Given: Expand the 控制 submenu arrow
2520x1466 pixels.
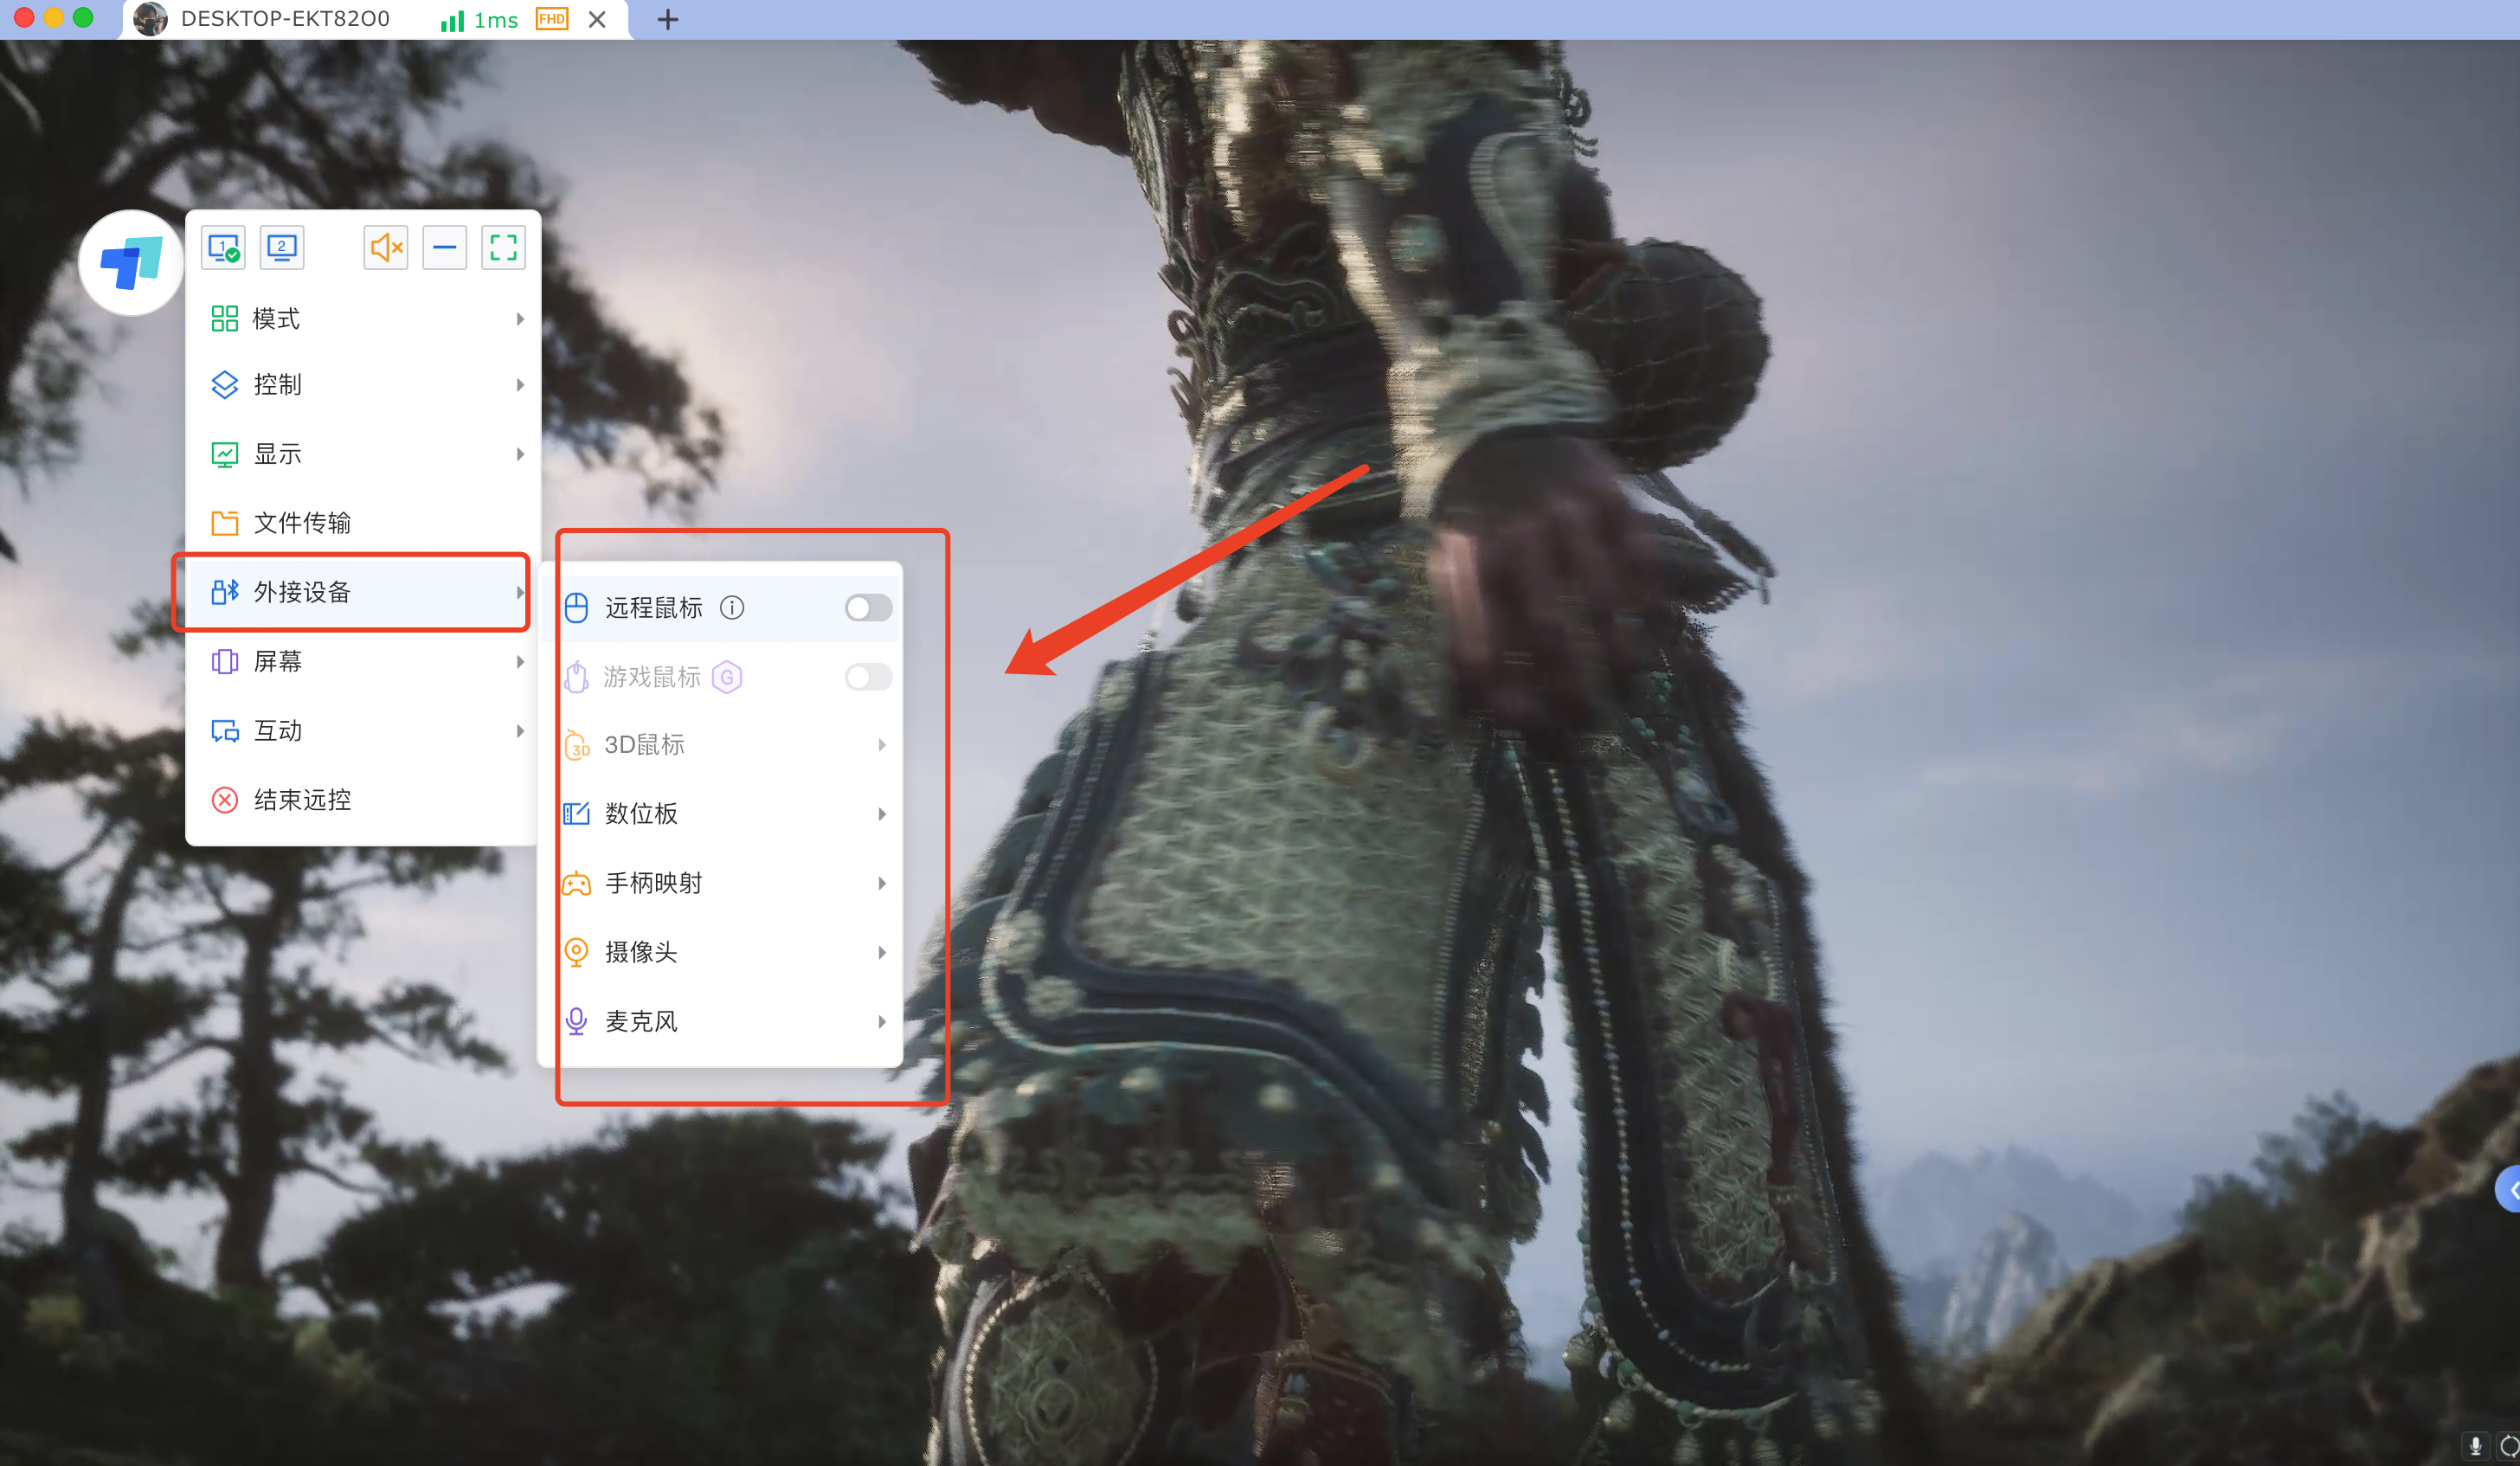Looking at the screenshot, I should [x=520, y=385].
